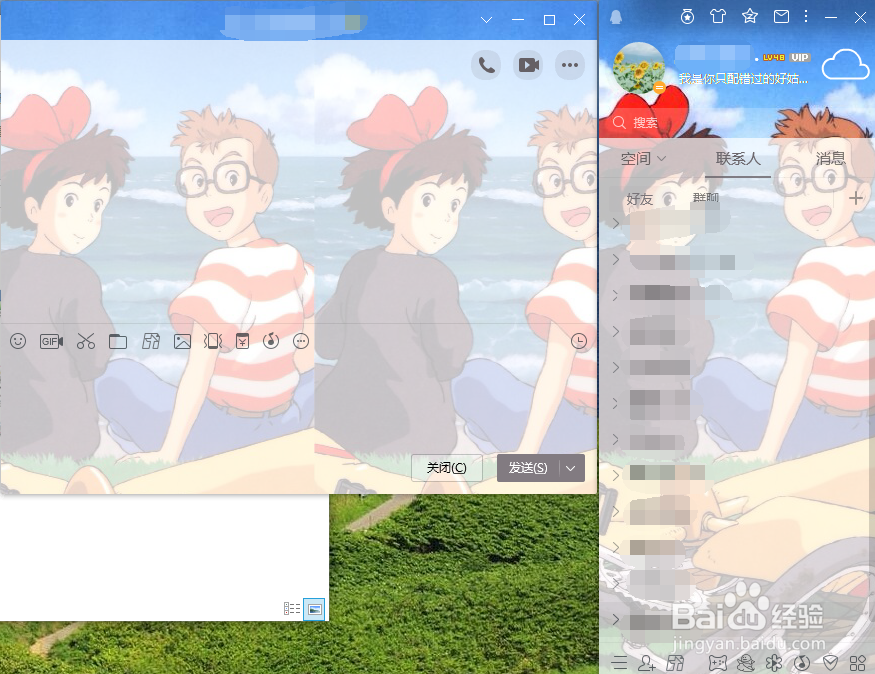Open the mailbox envelope icon

coord(781,17)
